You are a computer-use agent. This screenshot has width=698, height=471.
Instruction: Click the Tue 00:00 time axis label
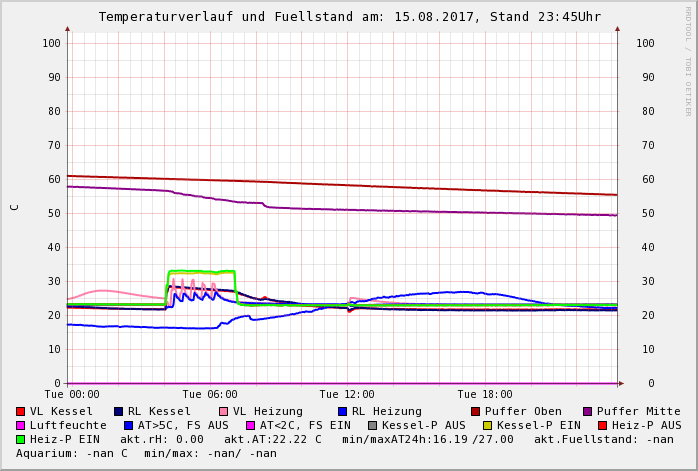[x=72, y=394]
